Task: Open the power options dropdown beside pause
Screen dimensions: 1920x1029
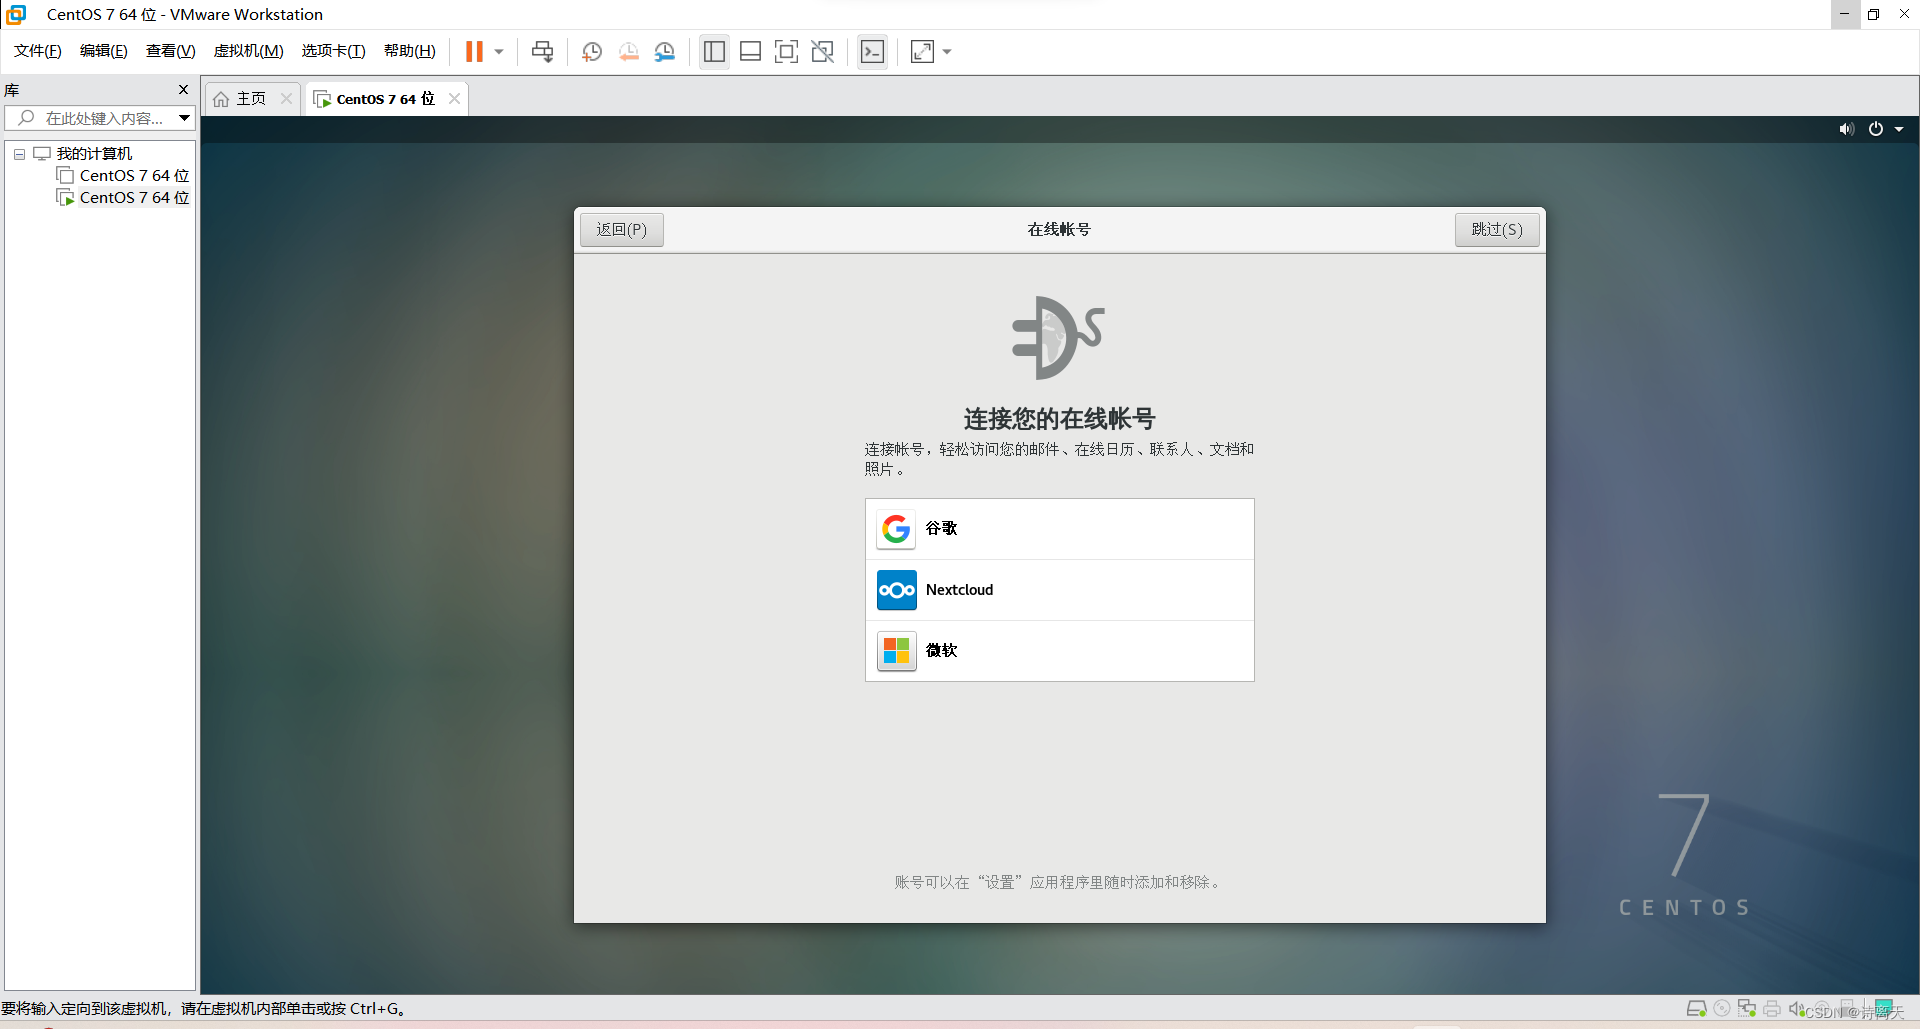Action: pyautogui.click(x=499, y=52)
